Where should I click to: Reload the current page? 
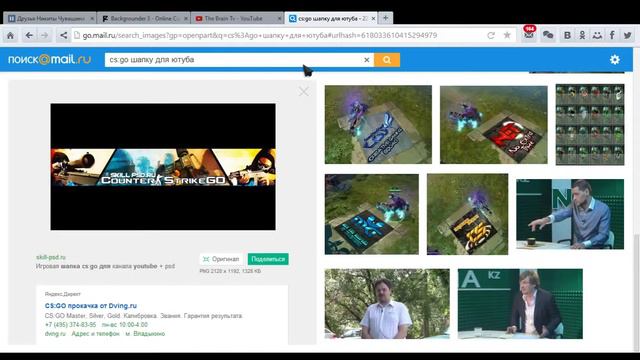click(491, 36)
